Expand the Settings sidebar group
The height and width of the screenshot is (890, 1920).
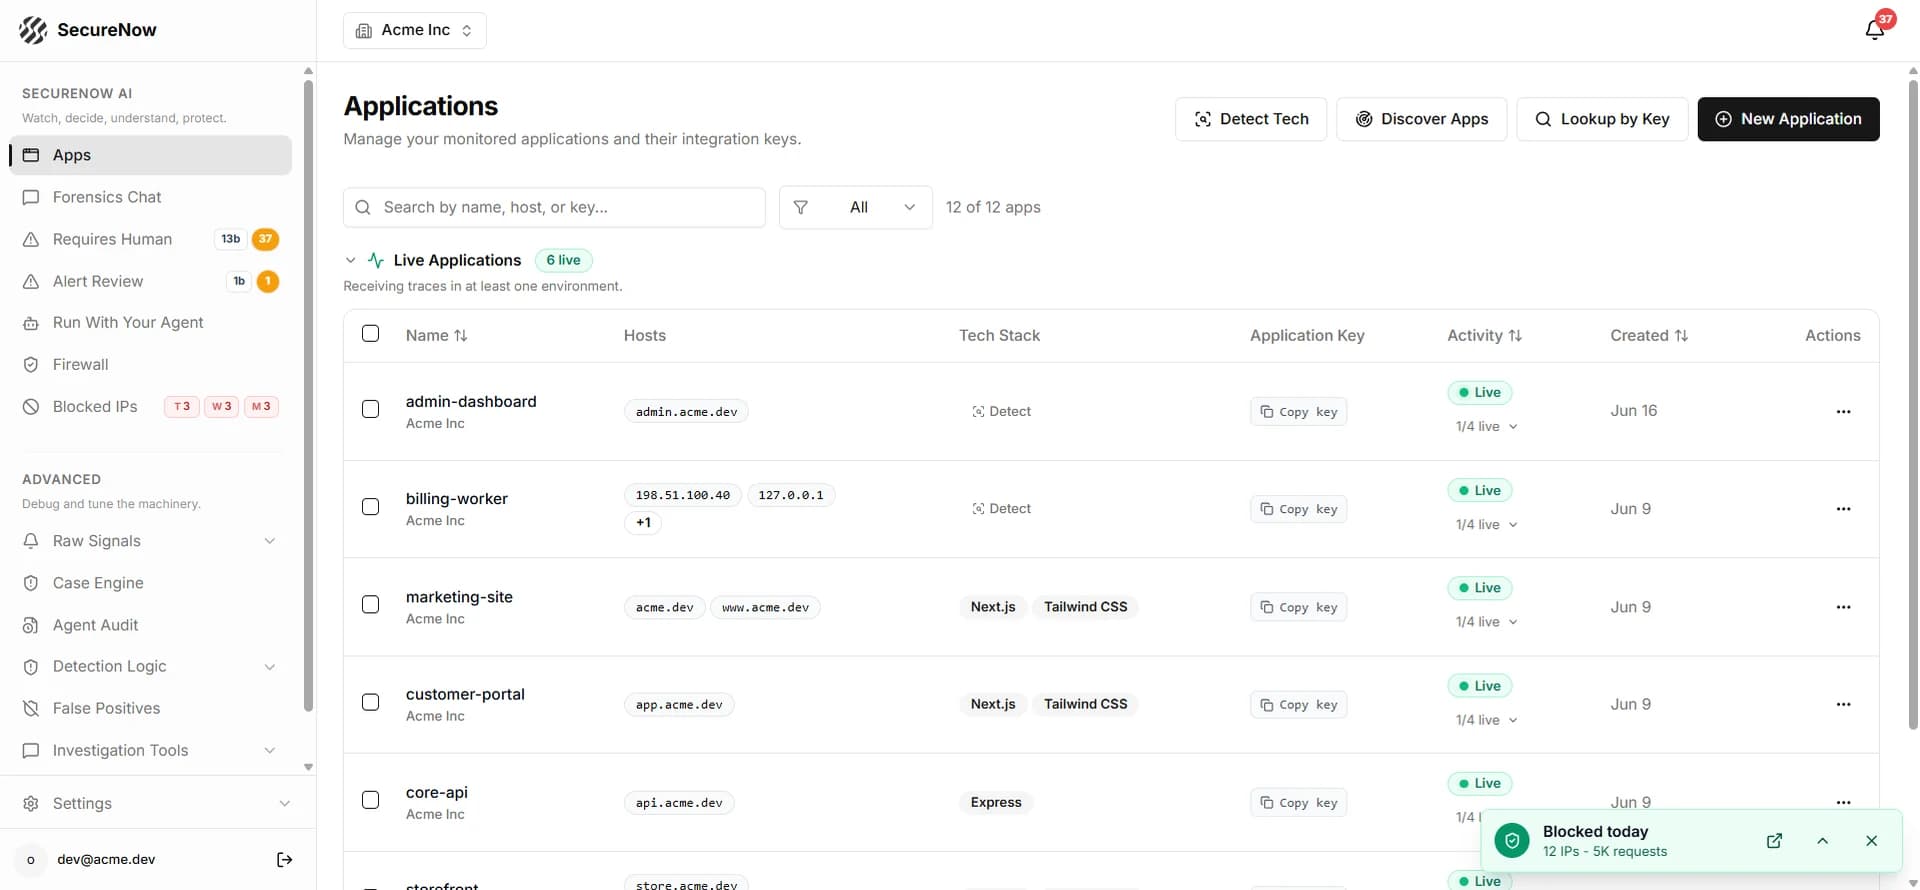tap(158, 804)
